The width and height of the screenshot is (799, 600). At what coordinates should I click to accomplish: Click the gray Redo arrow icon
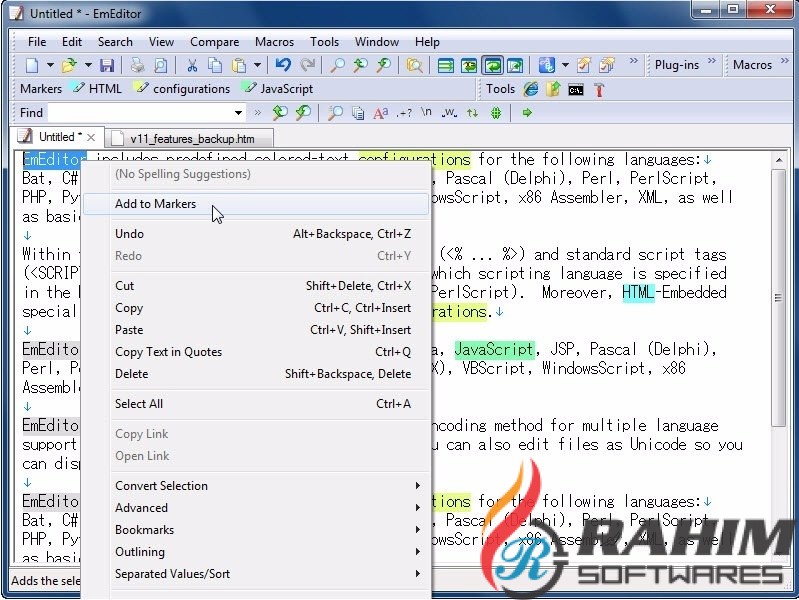307,65
